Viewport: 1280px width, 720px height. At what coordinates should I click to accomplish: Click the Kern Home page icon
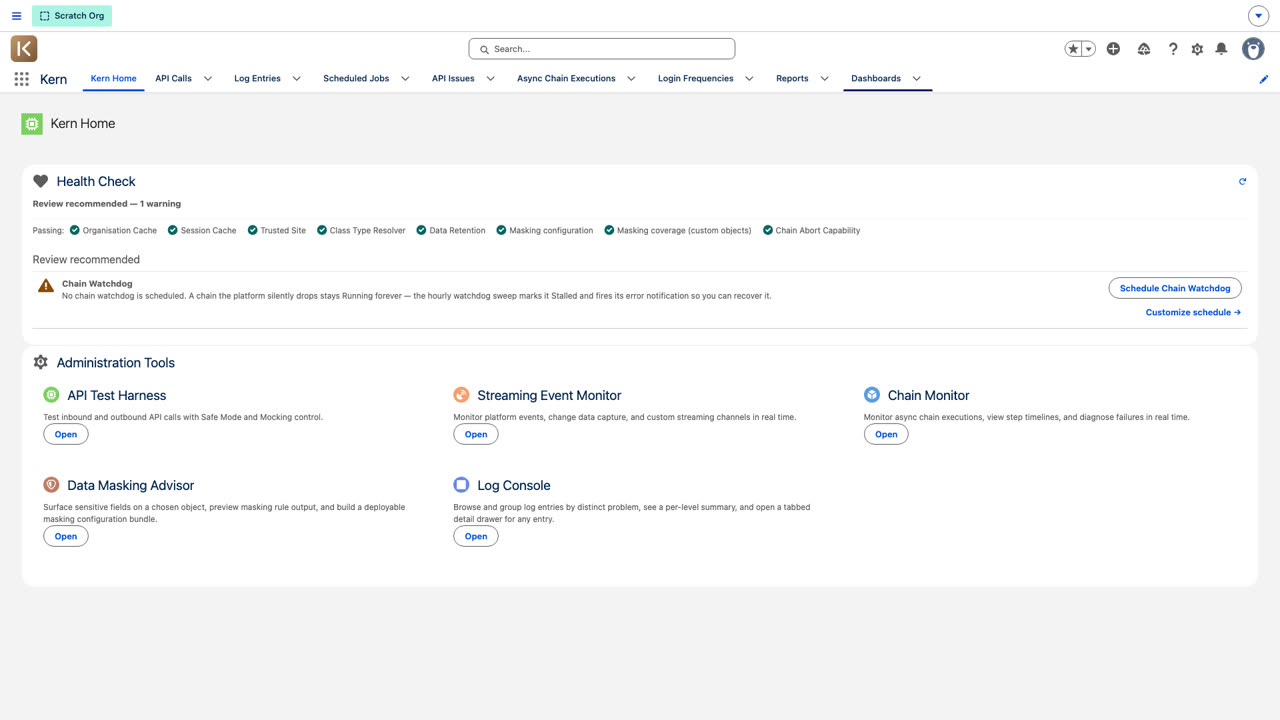(32, 124)
